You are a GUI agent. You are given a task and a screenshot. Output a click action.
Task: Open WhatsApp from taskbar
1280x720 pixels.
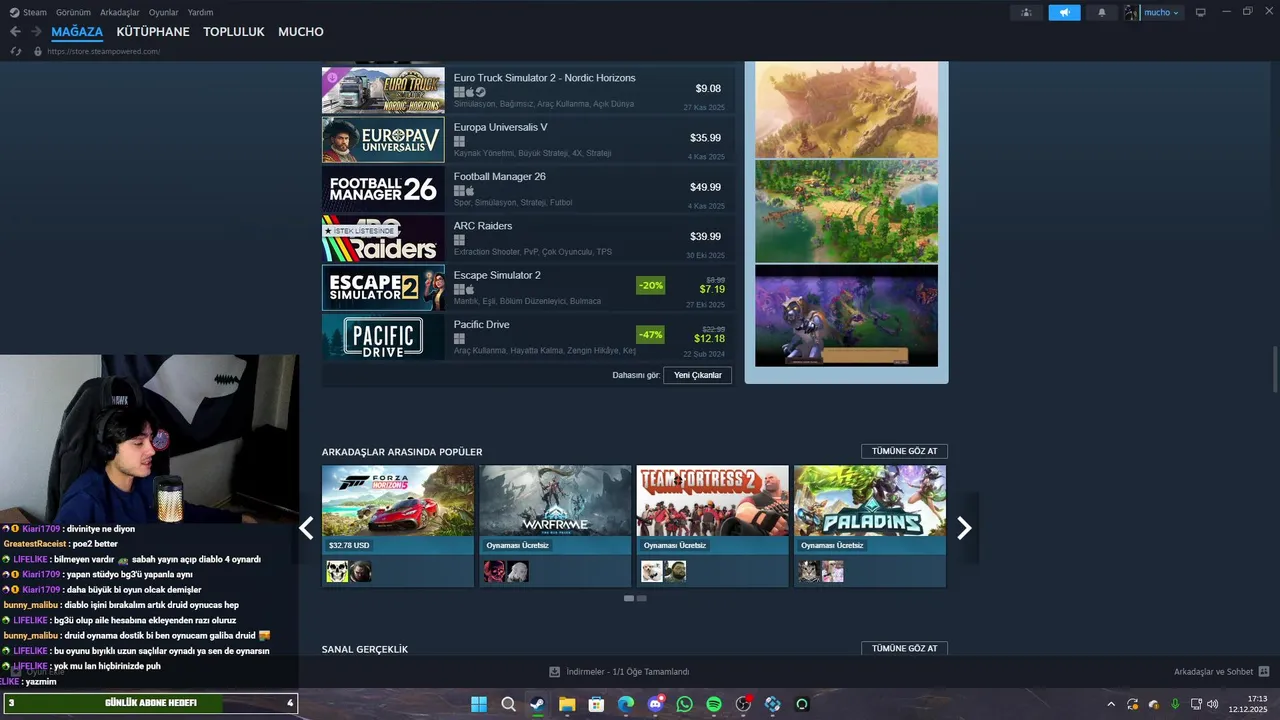(x=685, y=704)
